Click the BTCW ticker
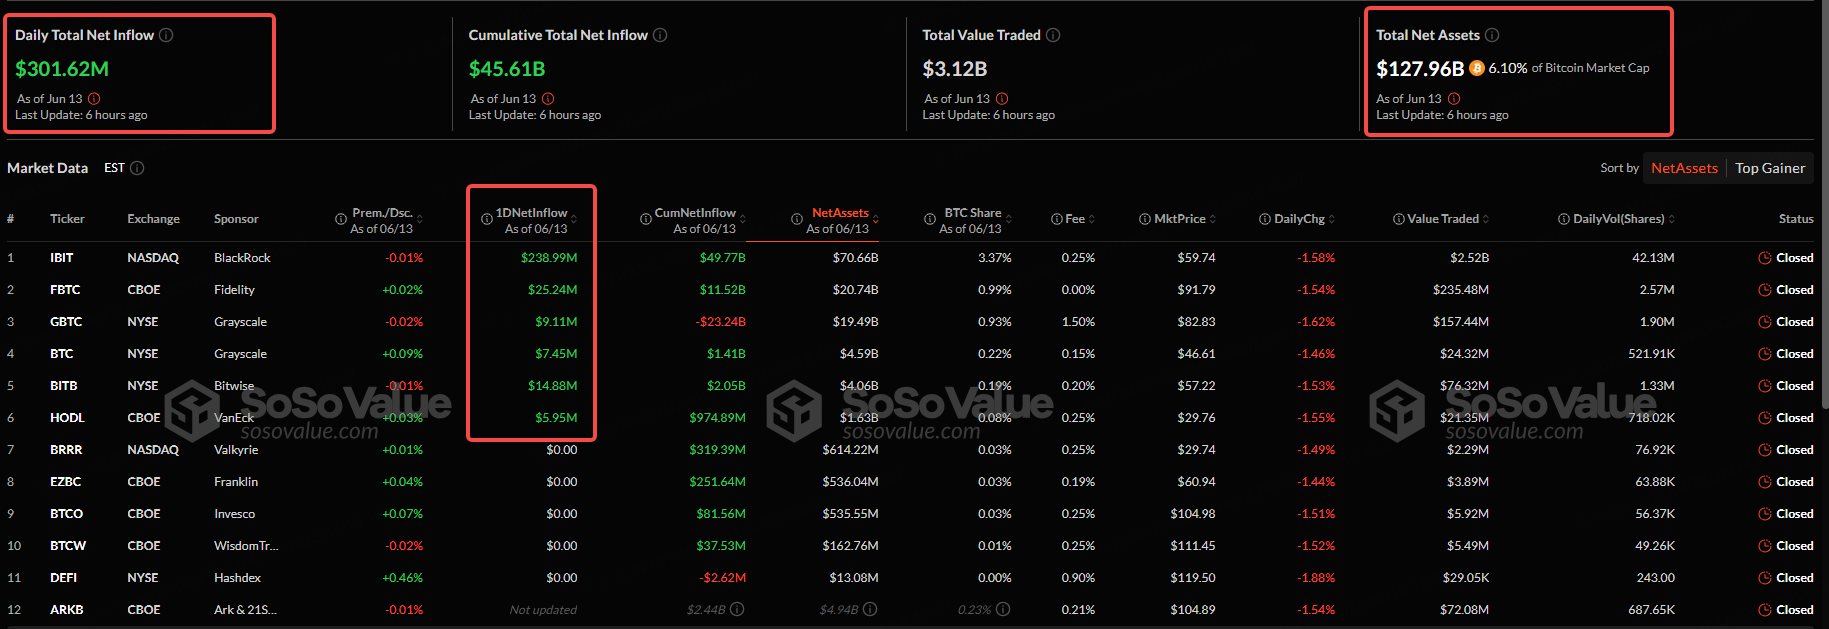Viewport: 1829px width, 629px height. (x=68, y=546)
